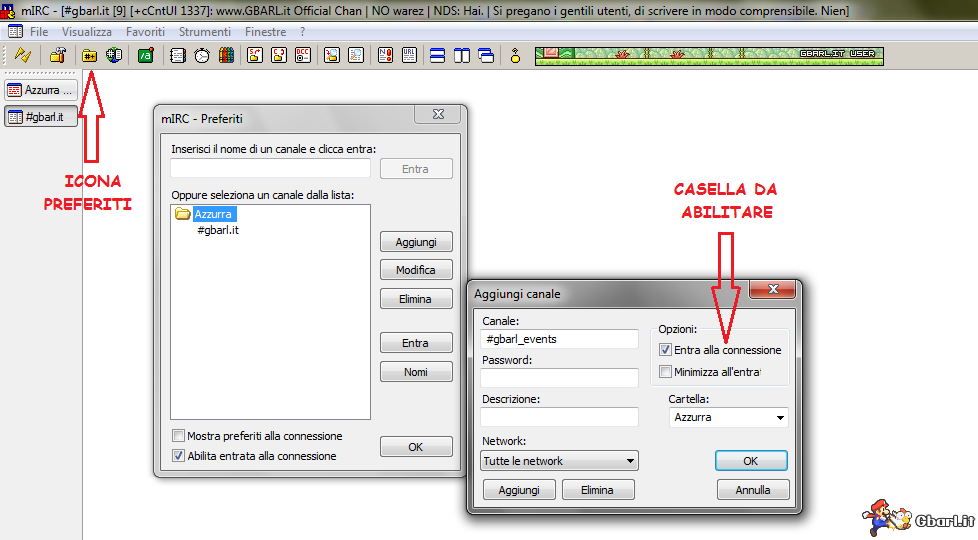Viewport: 978px width, 540px height.
Task: Switch to the #gbarl.it channel window button
Action: [x=41, y=117]
